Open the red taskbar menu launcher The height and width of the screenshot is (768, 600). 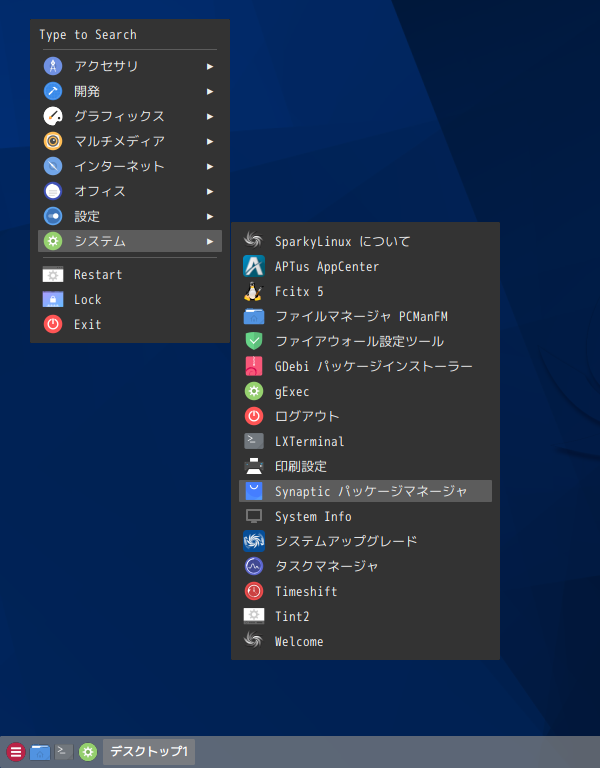pyautogui.click(x=16, y=752)
